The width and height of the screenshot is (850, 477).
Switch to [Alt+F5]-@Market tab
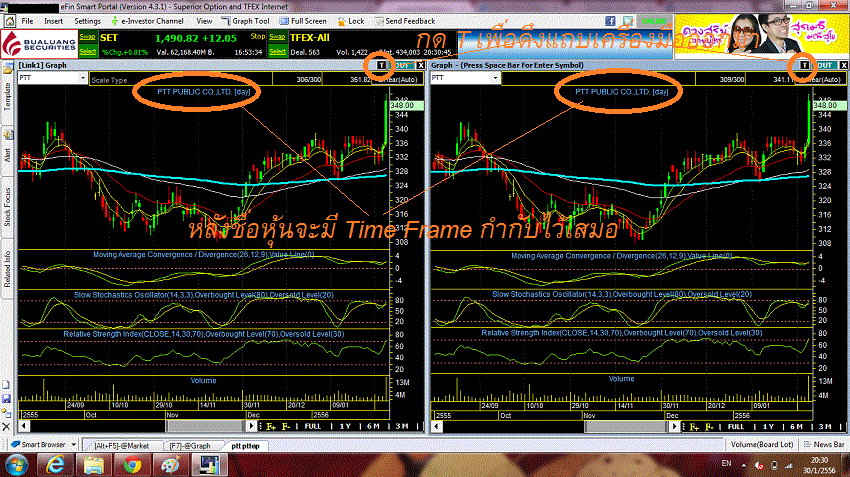(121, 446)
